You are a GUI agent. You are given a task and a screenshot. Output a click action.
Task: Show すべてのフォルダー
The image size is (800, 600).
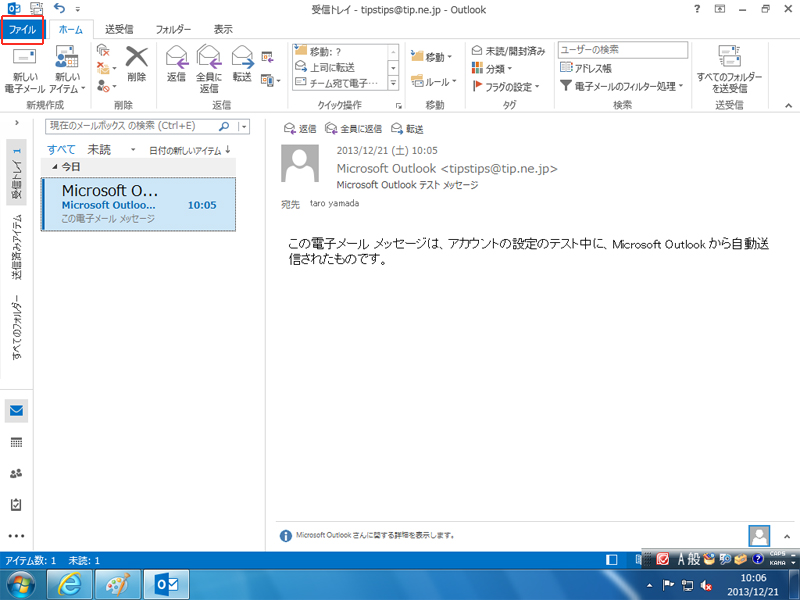coord(17,327)
